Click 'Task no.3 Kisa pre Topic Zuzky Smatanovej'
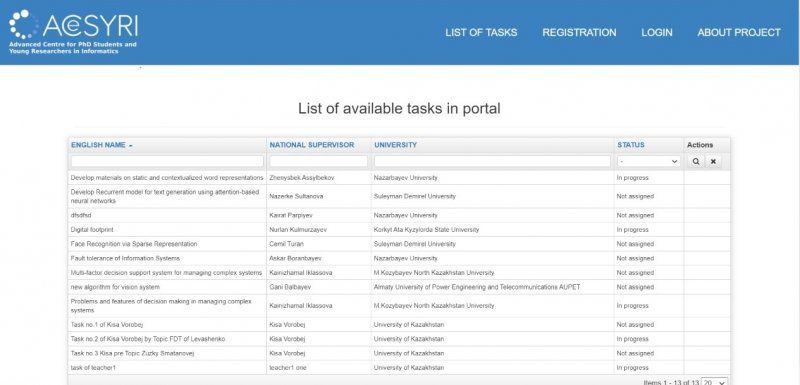The image size is (800, 385). pos(132,353)
